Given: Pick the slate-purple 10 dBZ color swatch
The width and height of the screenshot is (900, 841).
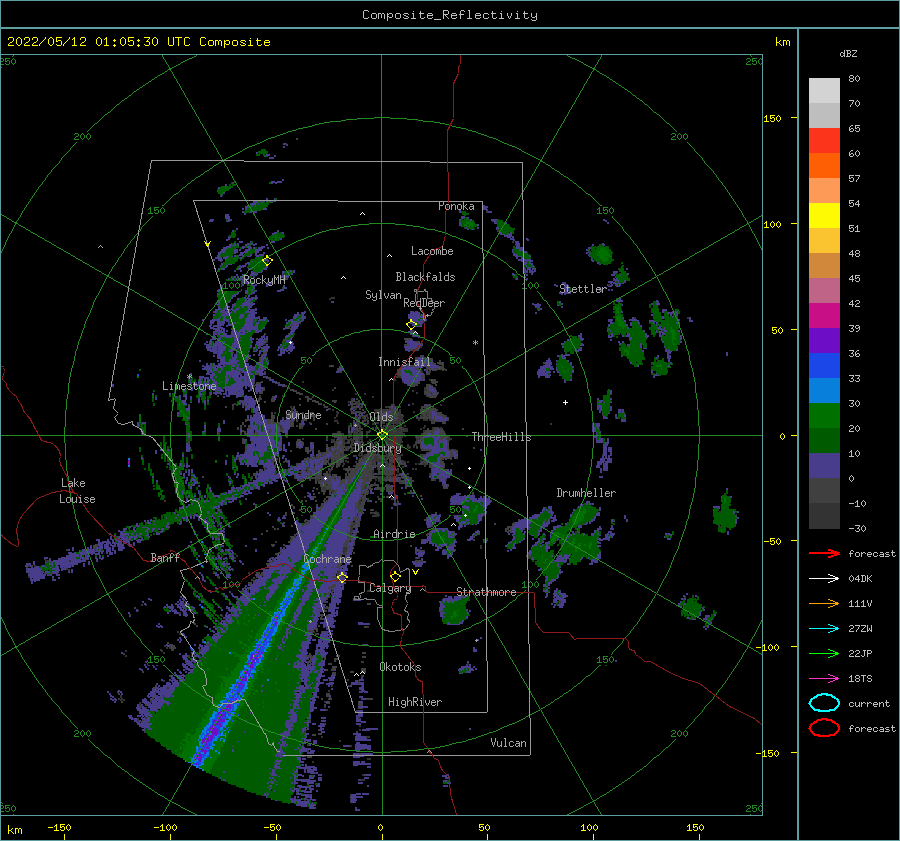Looking at the screenshot, I should [824, 465].
